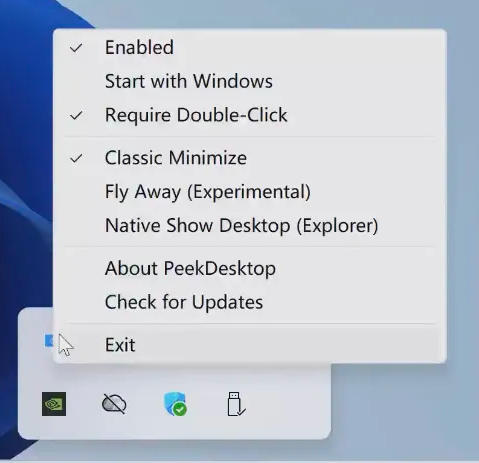Select Native Show Desktop (Explorer)
The height and width of the screenshot is (463, 479).
point(250,226)
